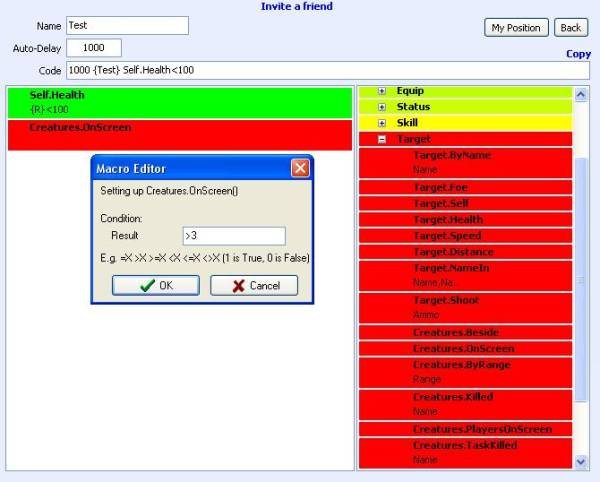Image resolution: width=600 pixels, height=482 pixels.
Task: Click the Copy link
Action: coord(578,54)
